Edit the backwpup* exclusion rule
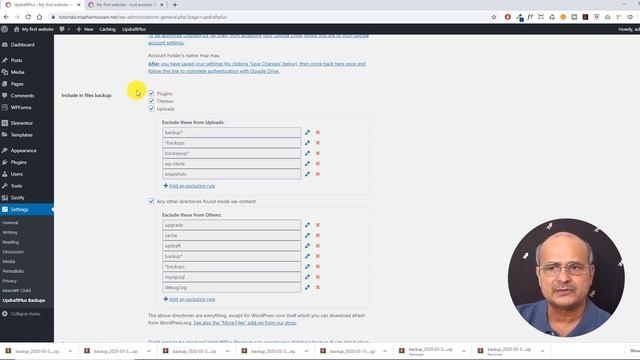 point(307,153)
